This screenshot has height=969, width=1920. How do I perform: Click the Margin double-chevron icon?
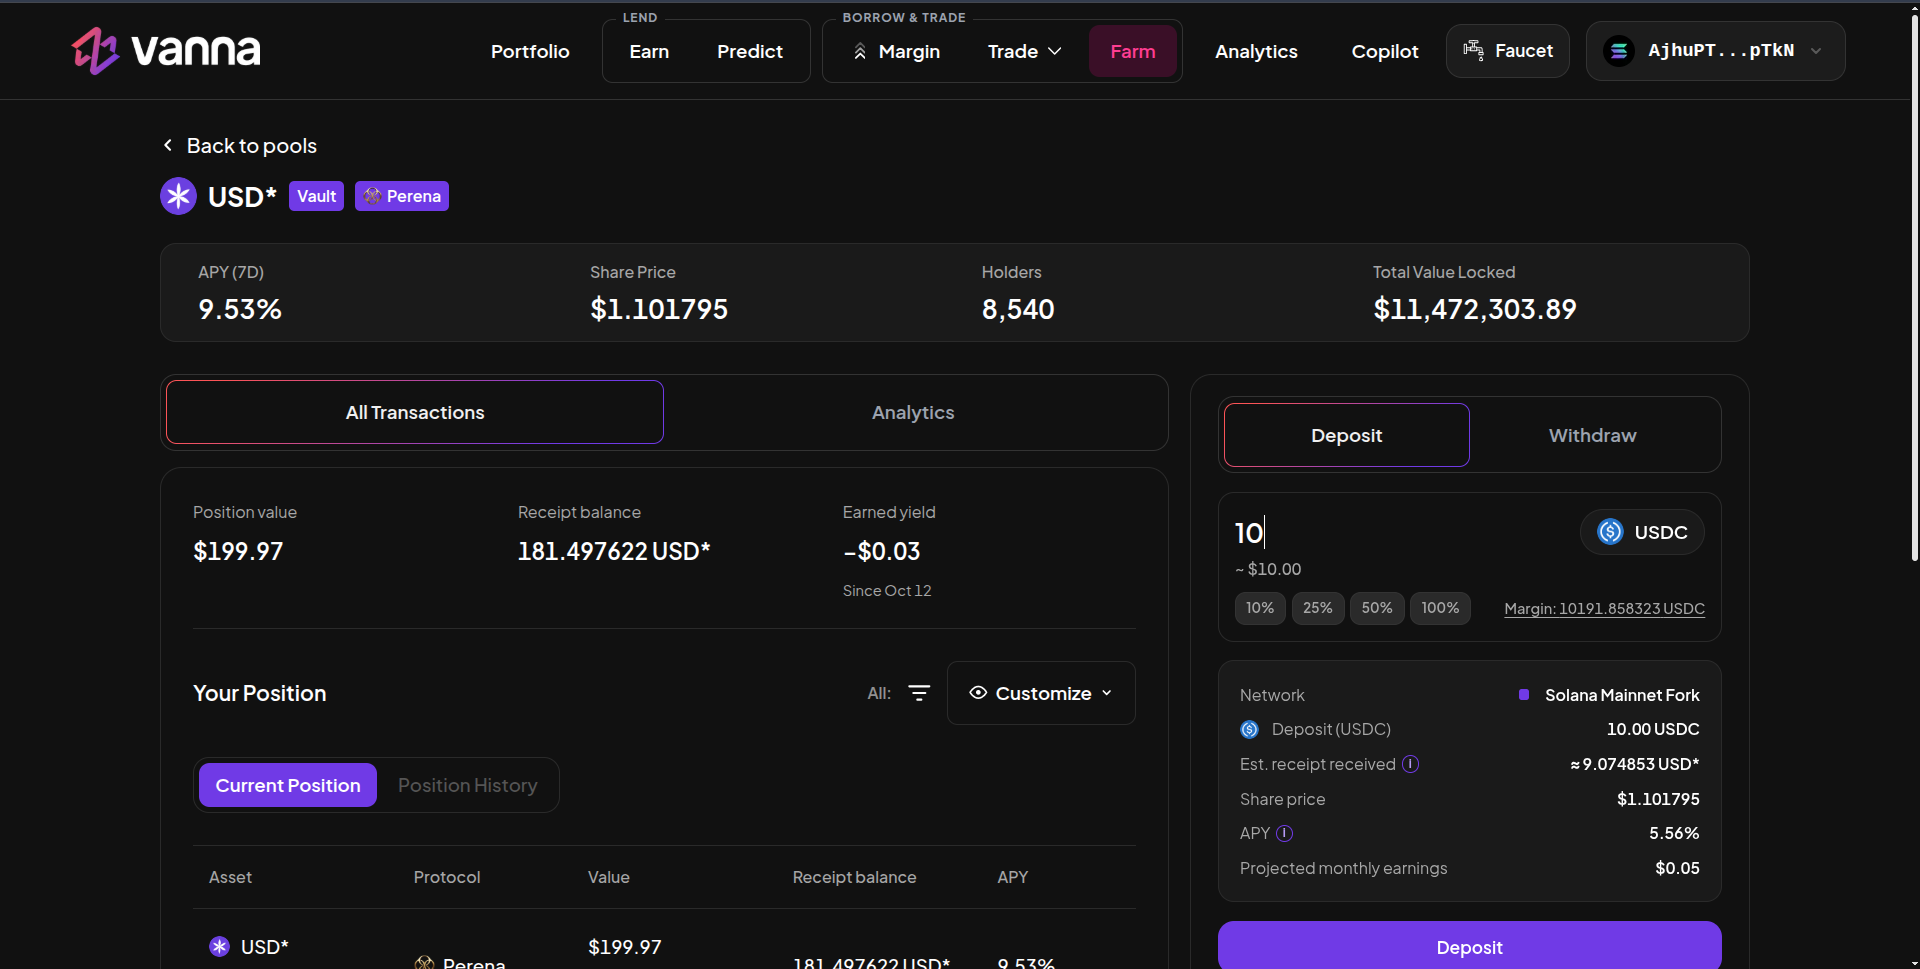point(860,51)
